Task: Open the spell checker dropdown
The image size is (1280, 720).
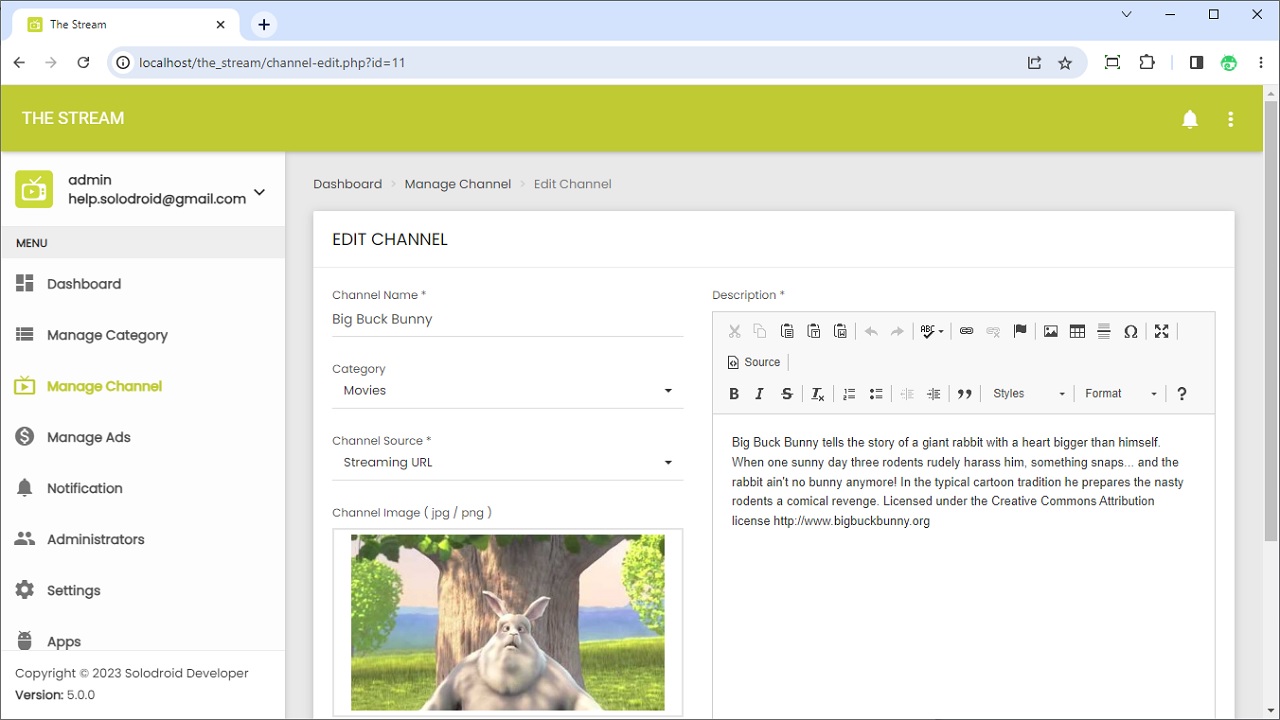Action: tap(932, 332)
